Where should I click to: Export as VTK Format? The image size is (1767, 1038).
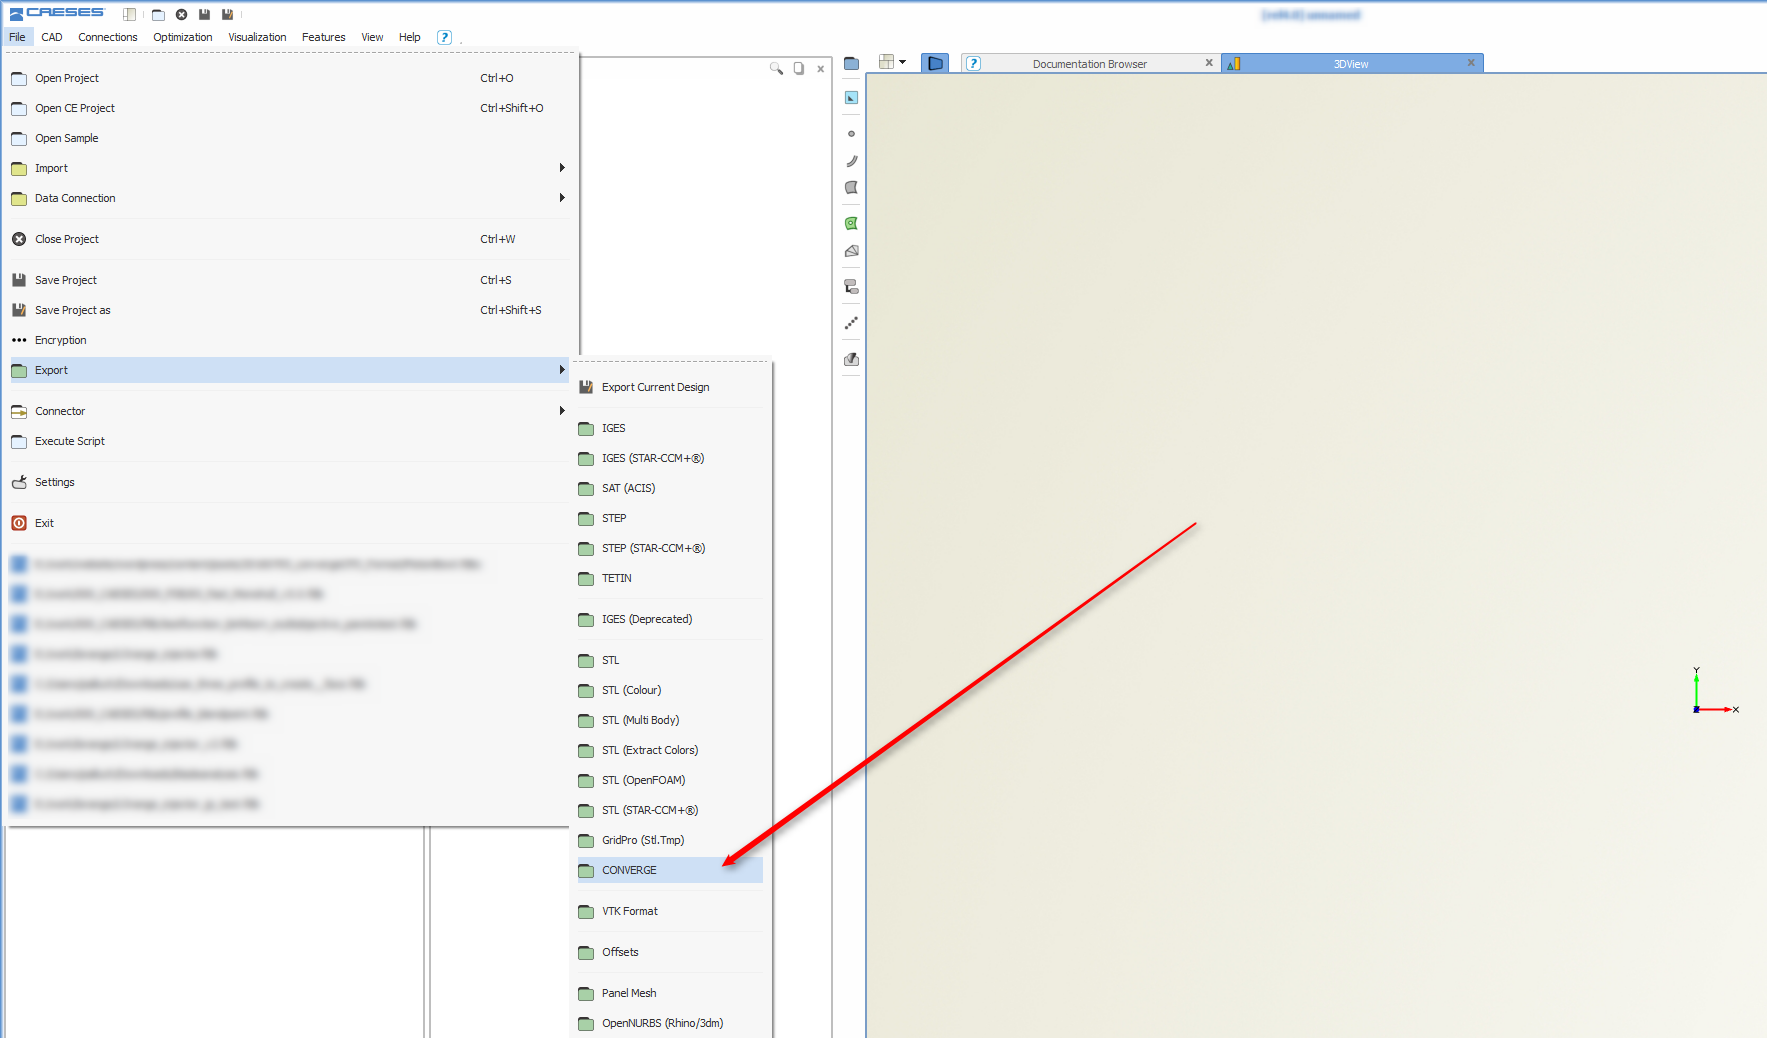coord(670,911)
